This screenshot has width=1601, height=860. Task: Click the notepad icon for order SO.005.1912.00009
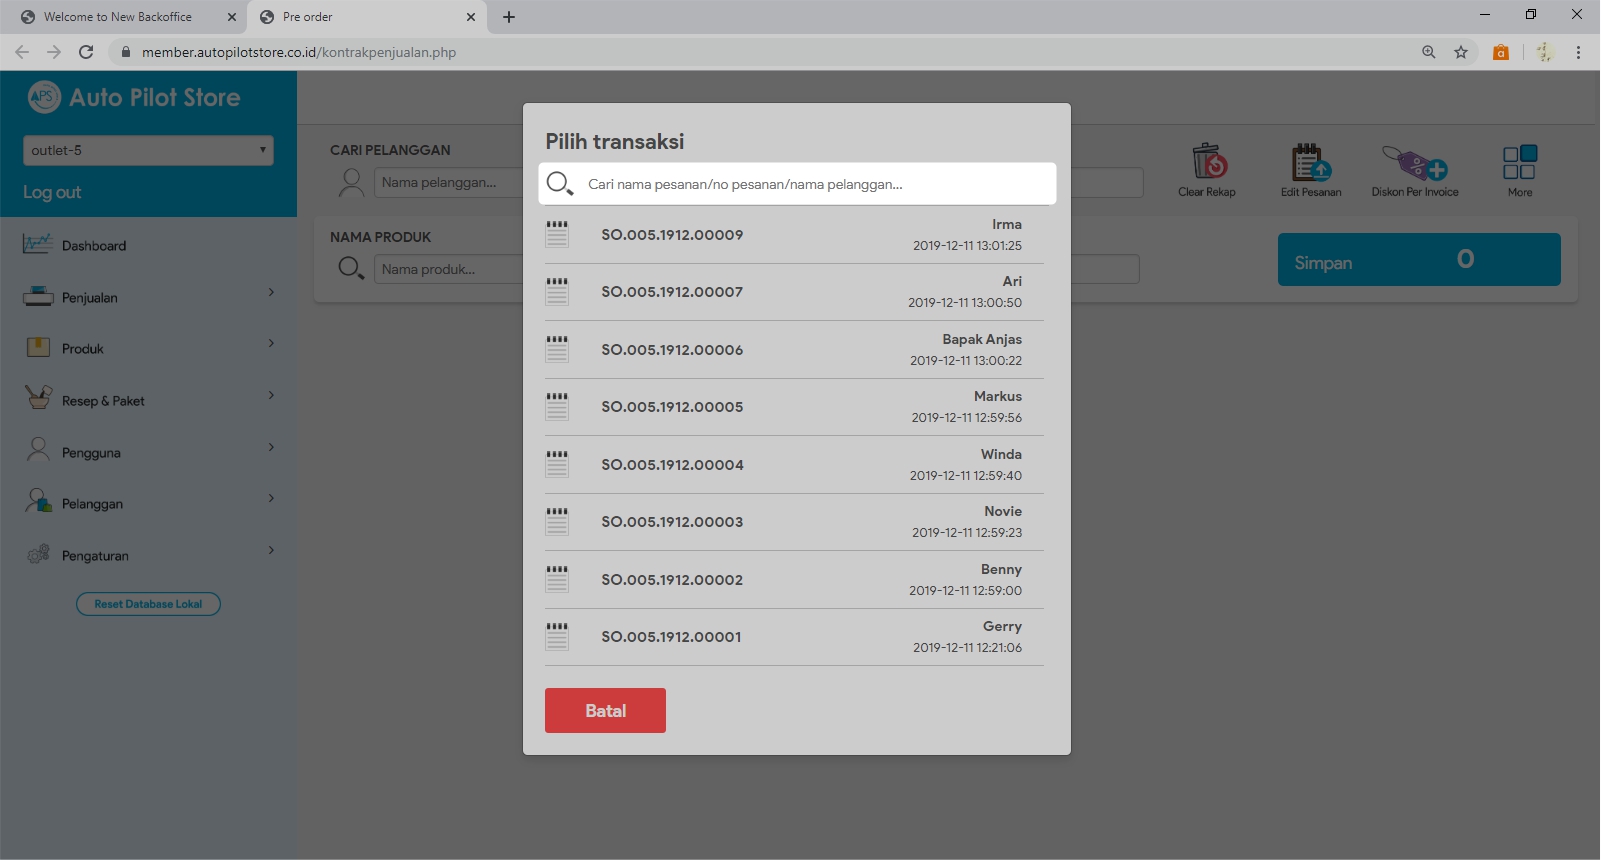(x=557, y=235)
